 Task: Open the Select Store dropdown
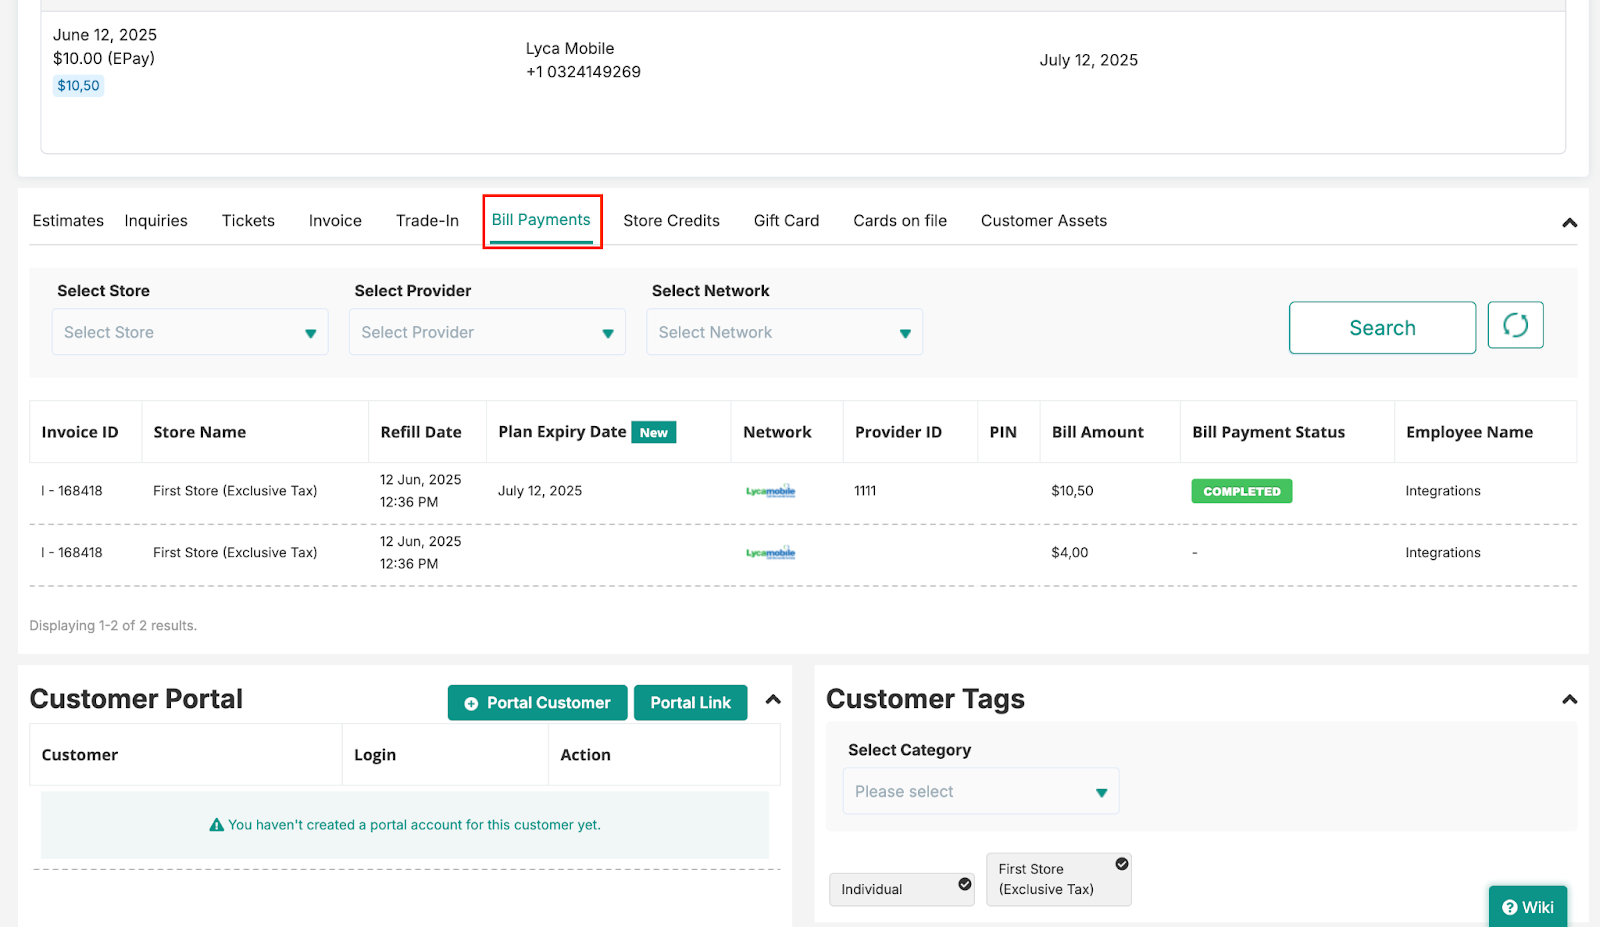click(x=190, y=332)
